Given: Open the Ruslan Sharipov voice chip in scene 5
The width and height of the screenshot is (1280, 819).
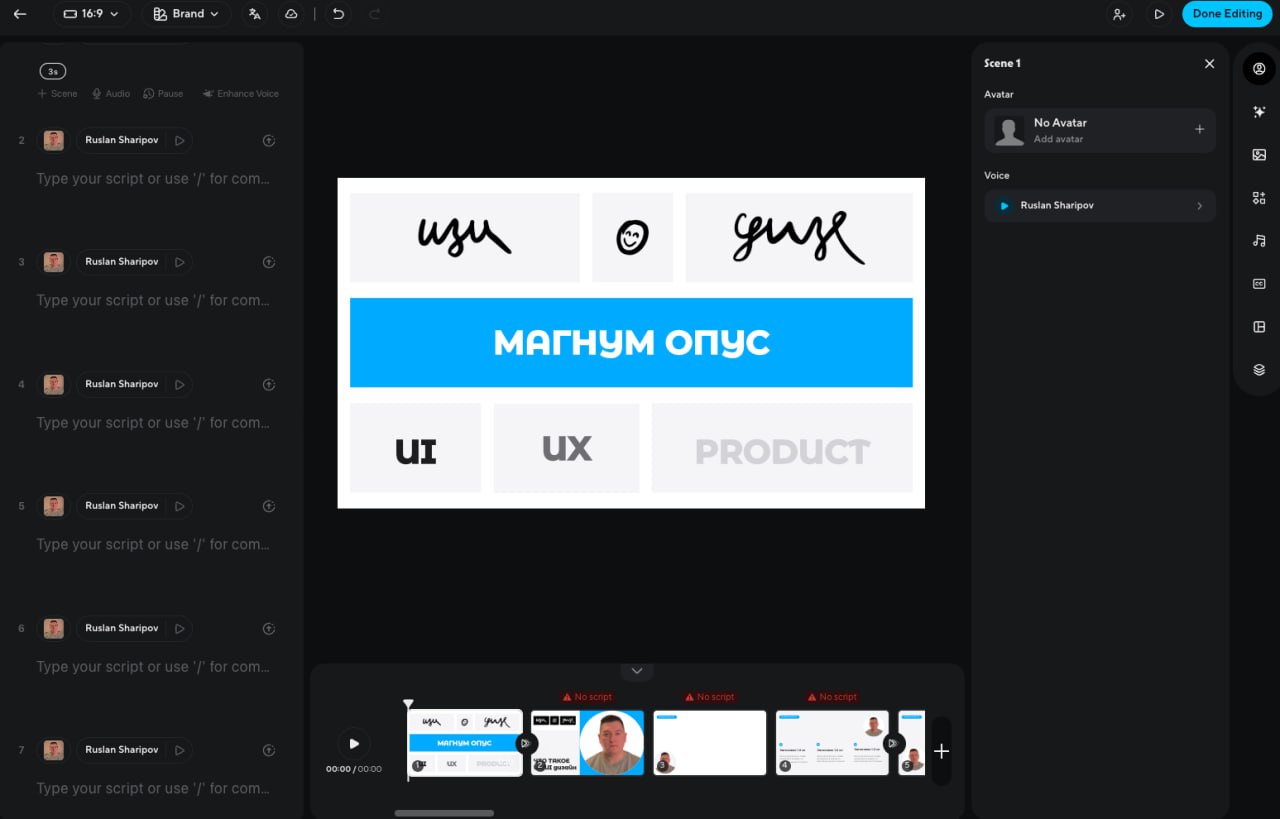Looking at the screenshot, I should (x=122, y=506).
